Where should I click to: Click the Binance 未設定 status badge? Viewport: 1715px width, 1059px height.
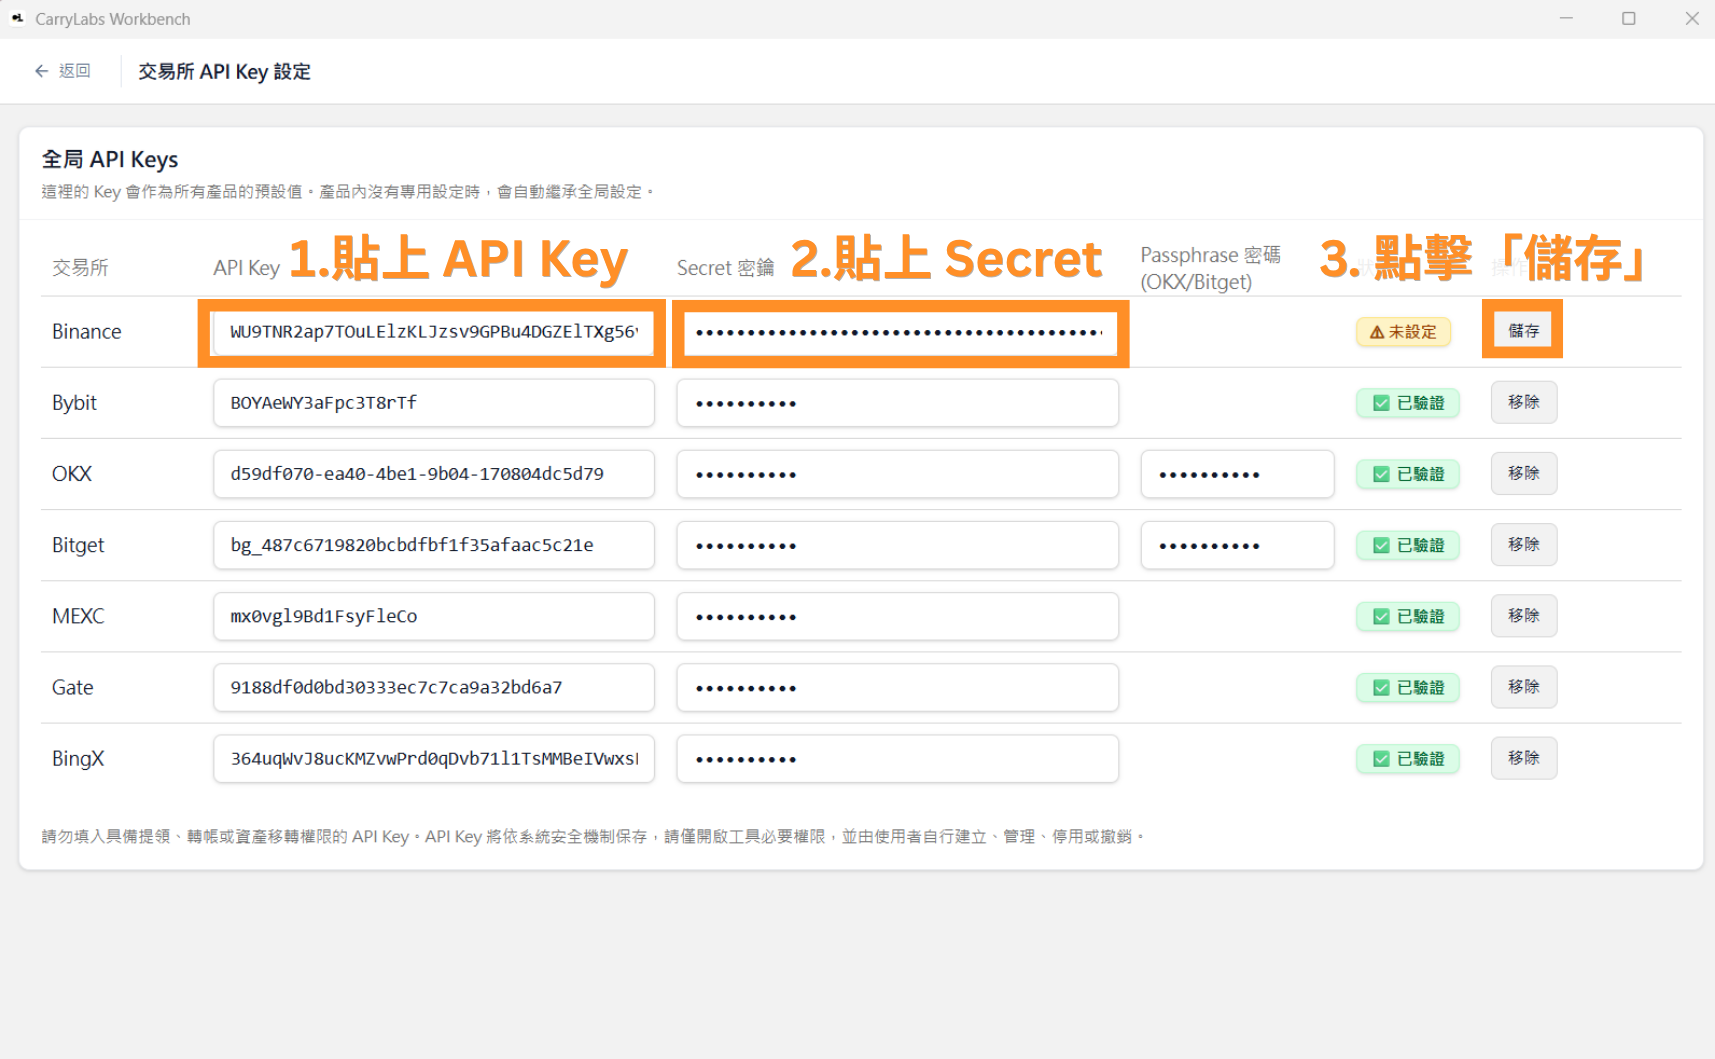click(x=1403, y=332)
